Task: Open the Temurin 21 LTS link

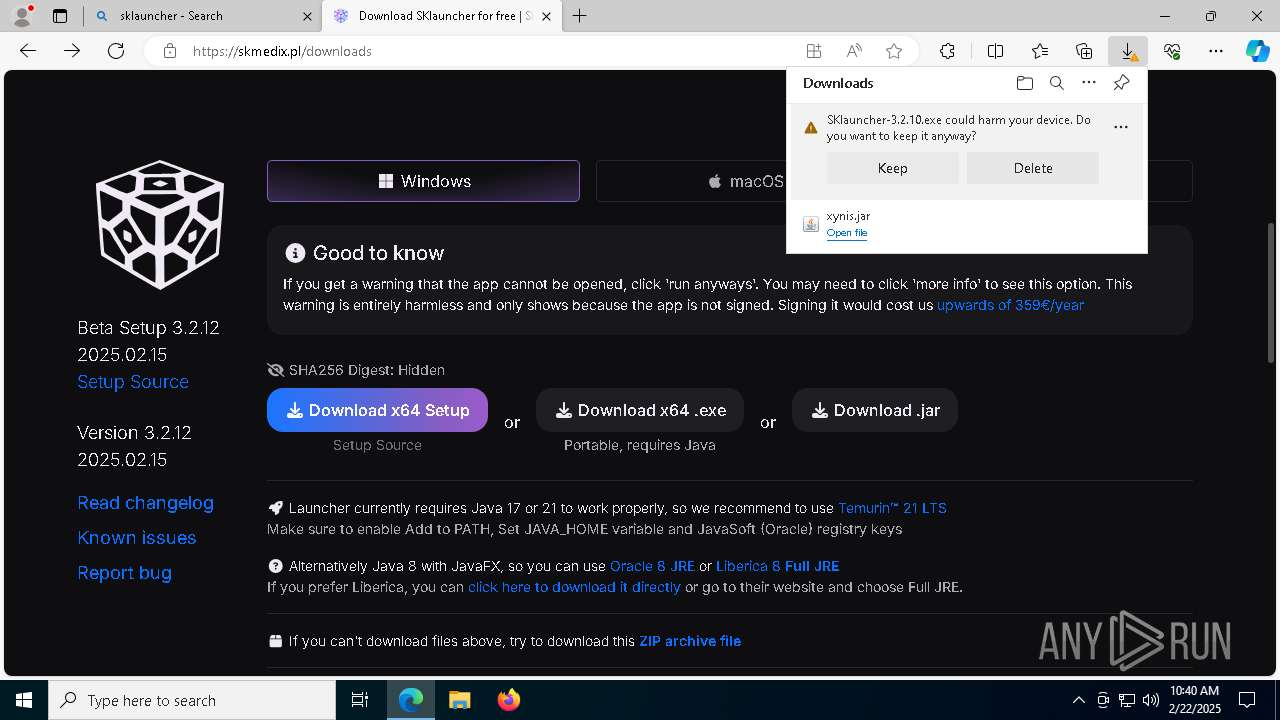Action: coord(892,508)
